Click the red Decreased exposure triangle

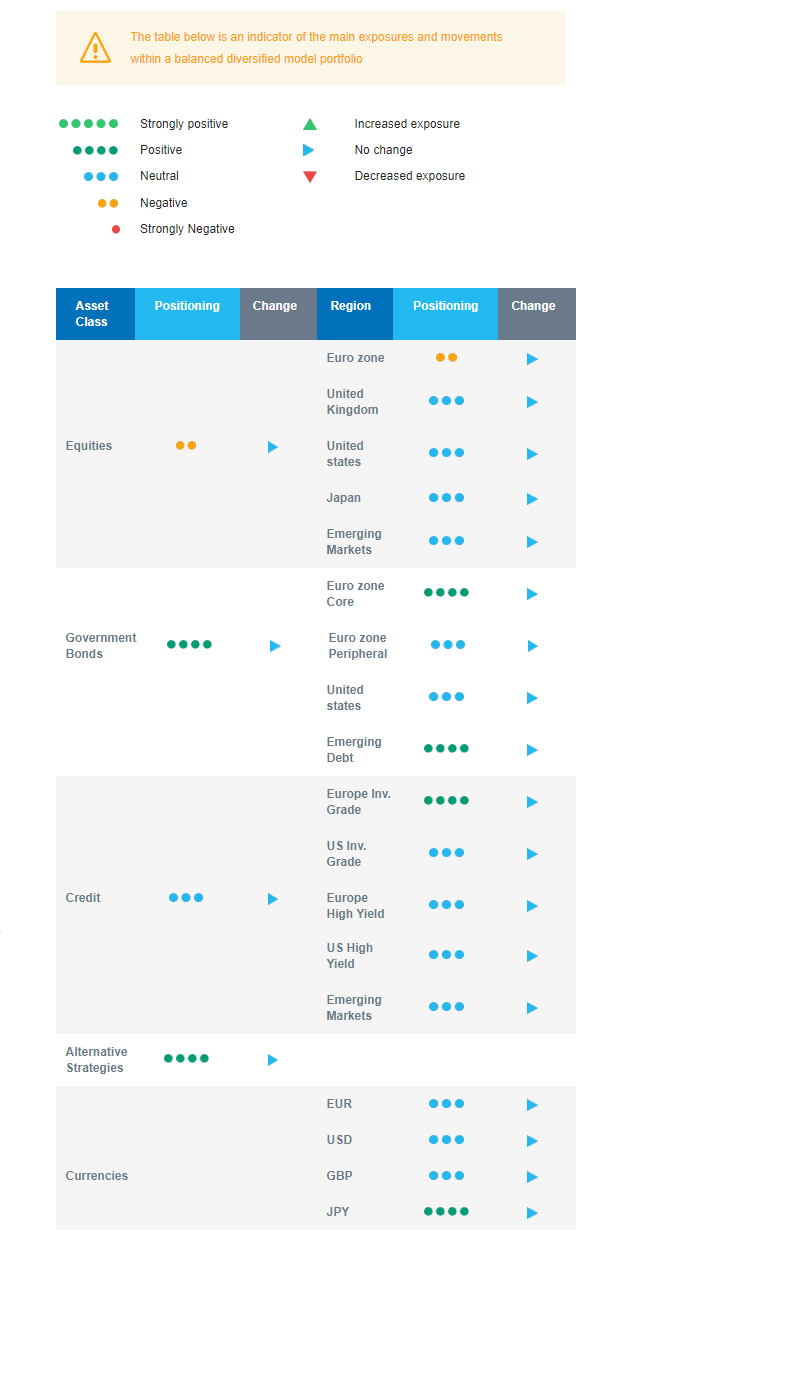[x=310, y=177]
